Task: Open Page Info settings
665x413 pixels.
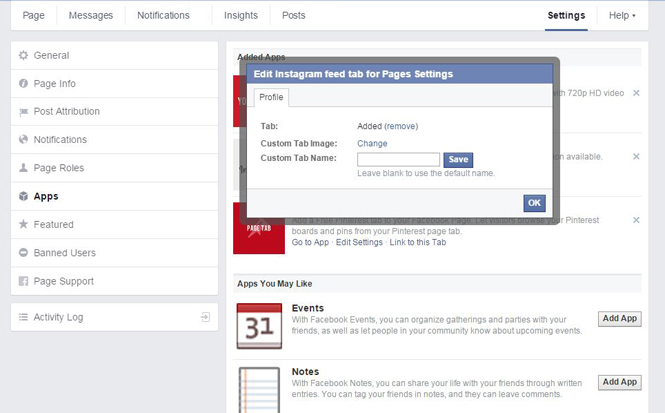Action: click(x=115, y=84)
